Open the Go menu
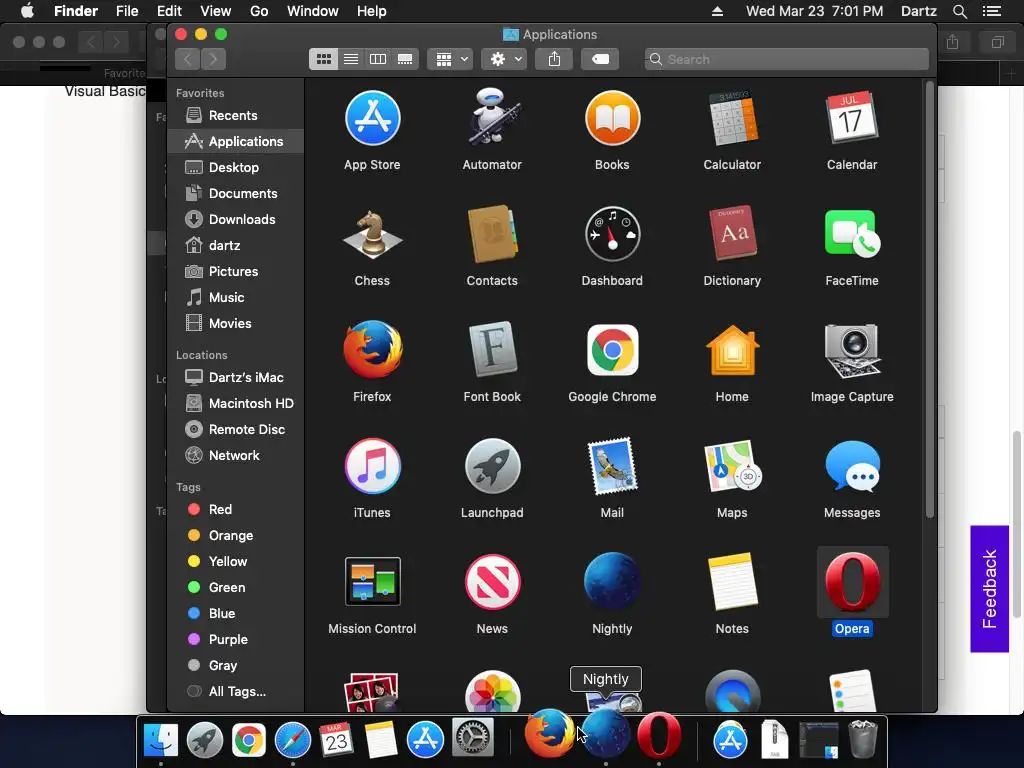This screenshot has height=768, width=1024. pyautogui.click(x=259, y=11)
